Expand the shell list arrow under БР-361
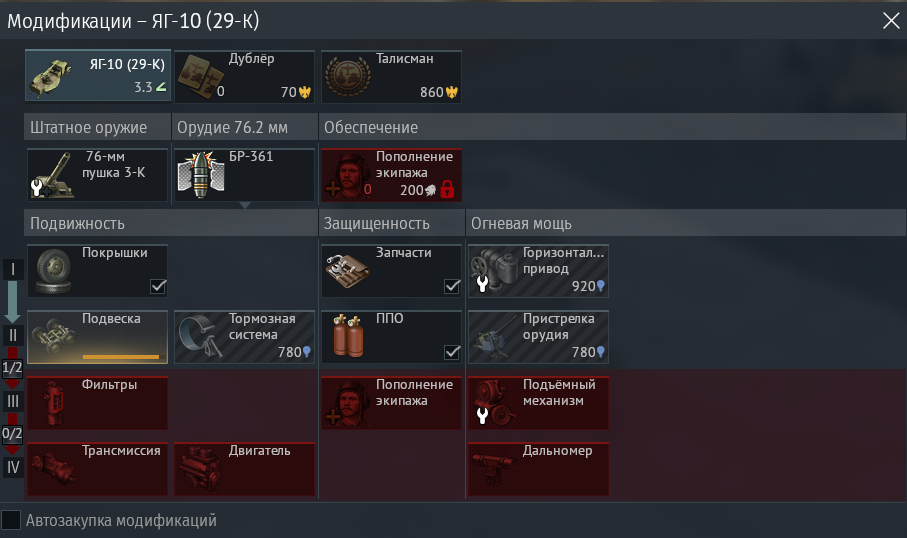This screenshot has height=538, width=907. [245, 205]
